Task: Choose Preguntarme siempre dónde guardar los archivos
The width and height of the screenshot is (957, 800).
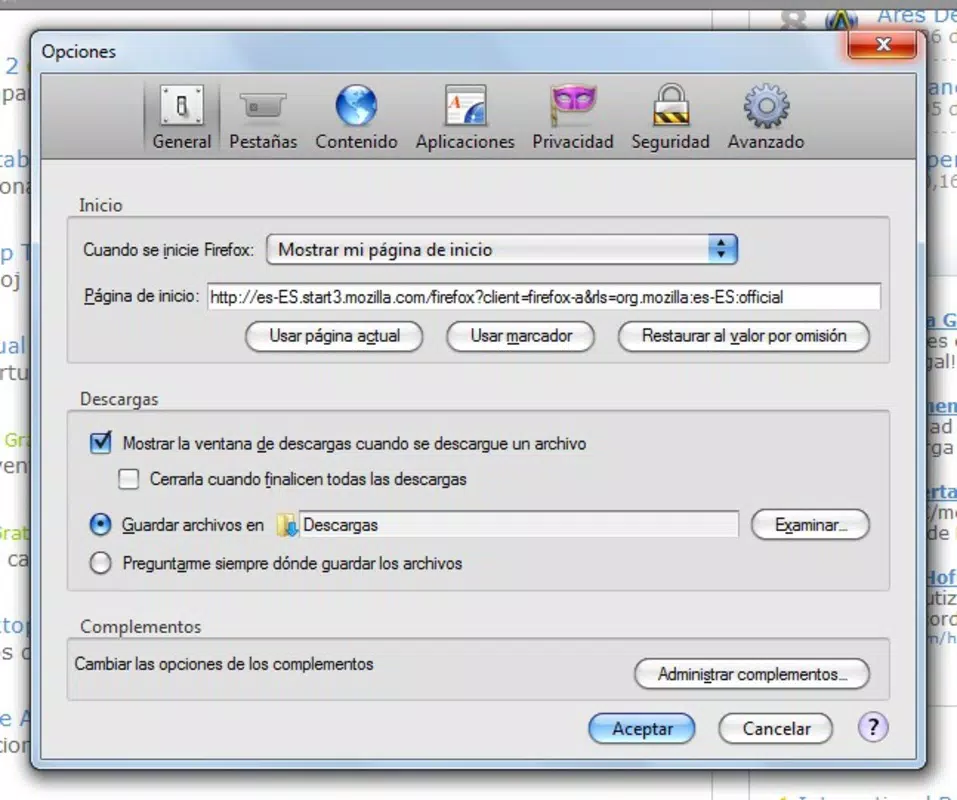Action: click(101, 563)
